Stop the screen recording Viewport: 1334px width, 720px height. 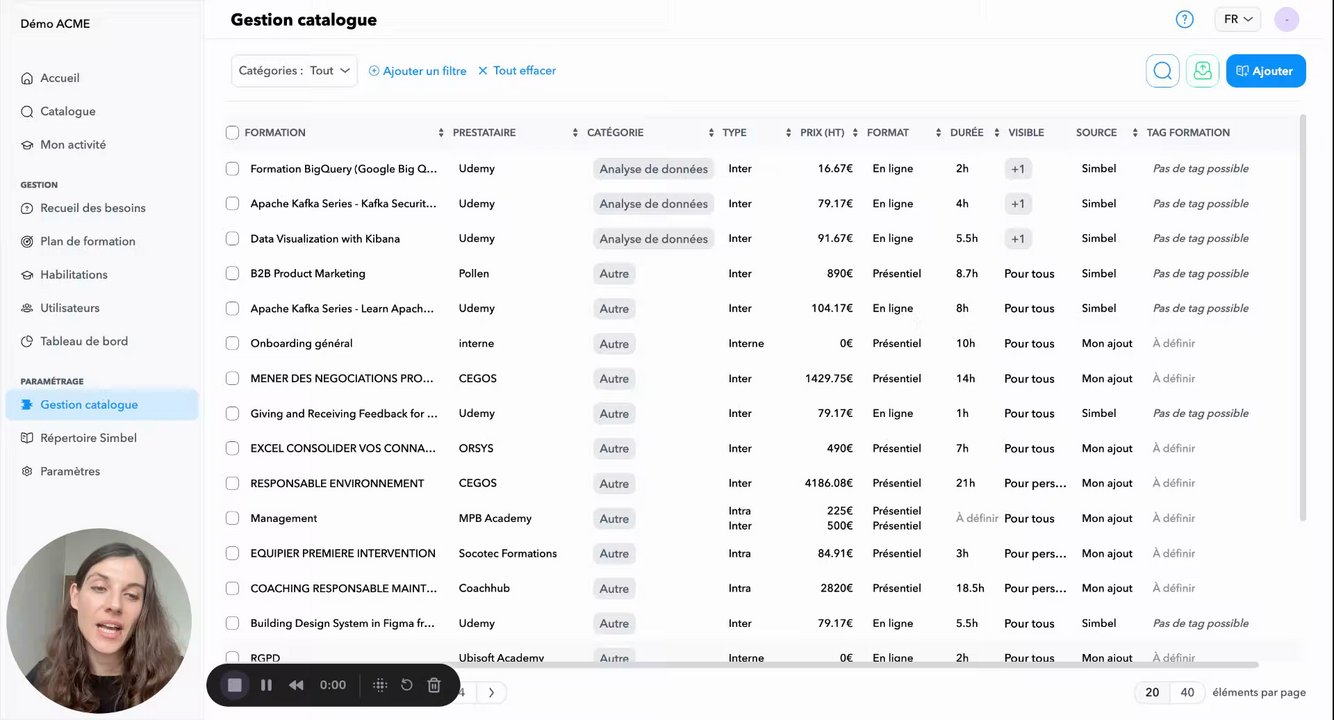[235, 685]
